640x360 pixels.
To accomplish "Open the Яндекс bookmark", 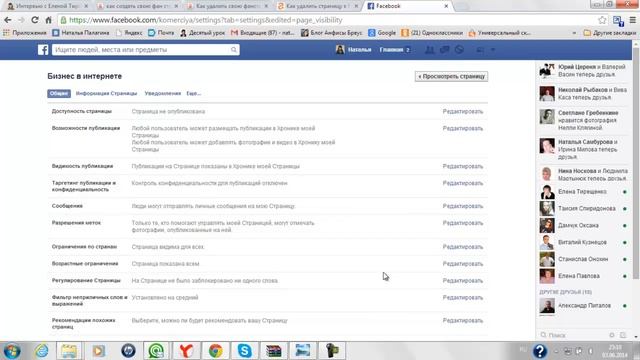I will coord(130,33).
